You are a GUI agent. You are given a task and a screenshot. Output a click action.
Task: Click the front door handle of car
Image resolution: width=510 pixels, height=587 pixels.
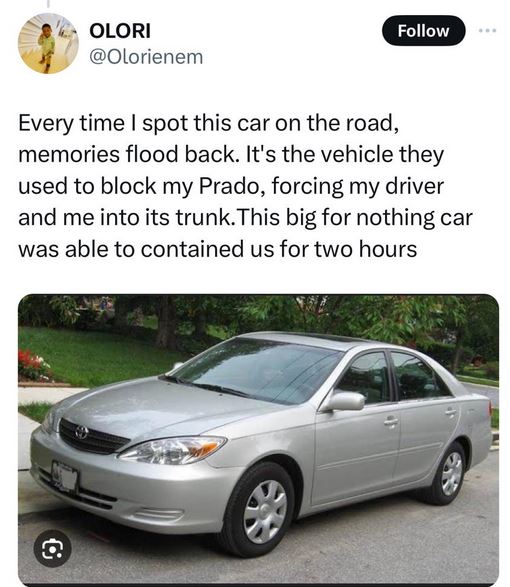[391, 422]
